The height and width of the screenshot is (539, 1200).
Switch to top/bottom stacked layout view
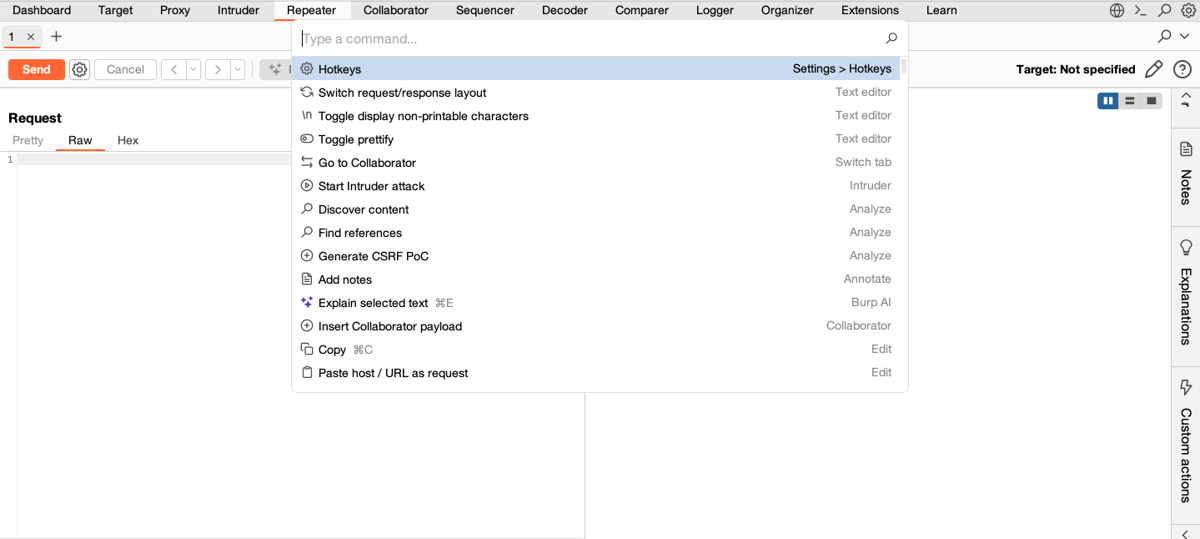point(1129,101)
